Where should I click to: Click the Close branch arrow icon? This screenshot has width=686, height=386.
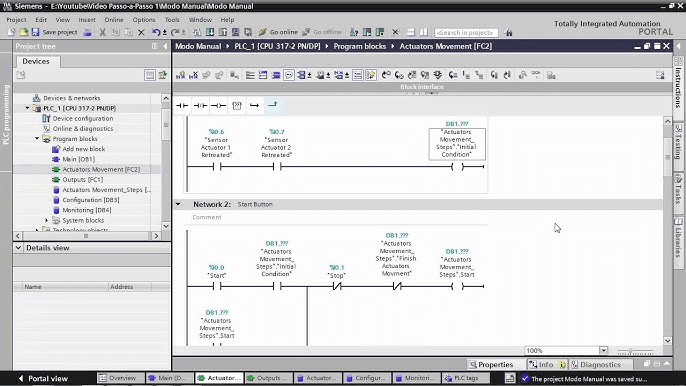pyautogui.click(x=273, y=105)
